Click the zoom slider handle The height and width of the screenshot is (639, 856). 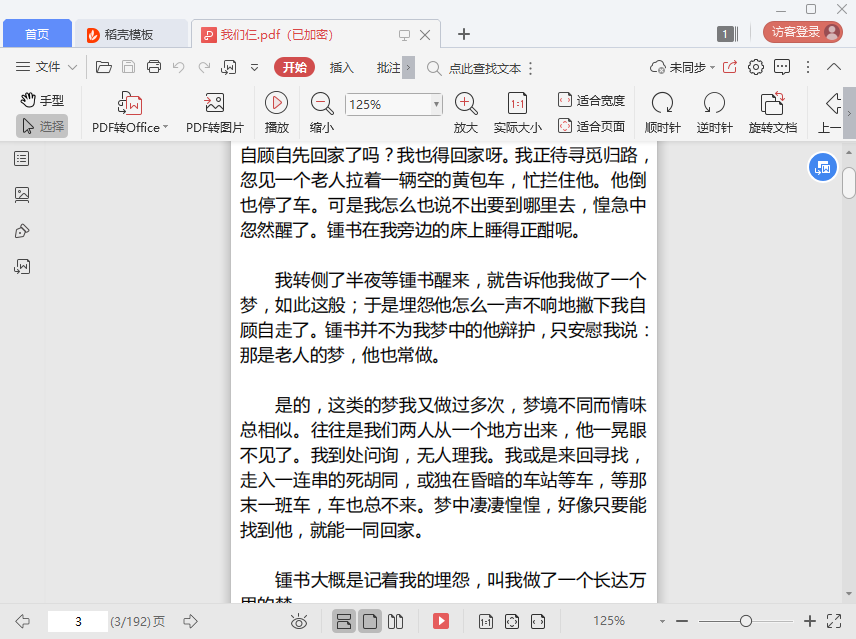[746, 621]
